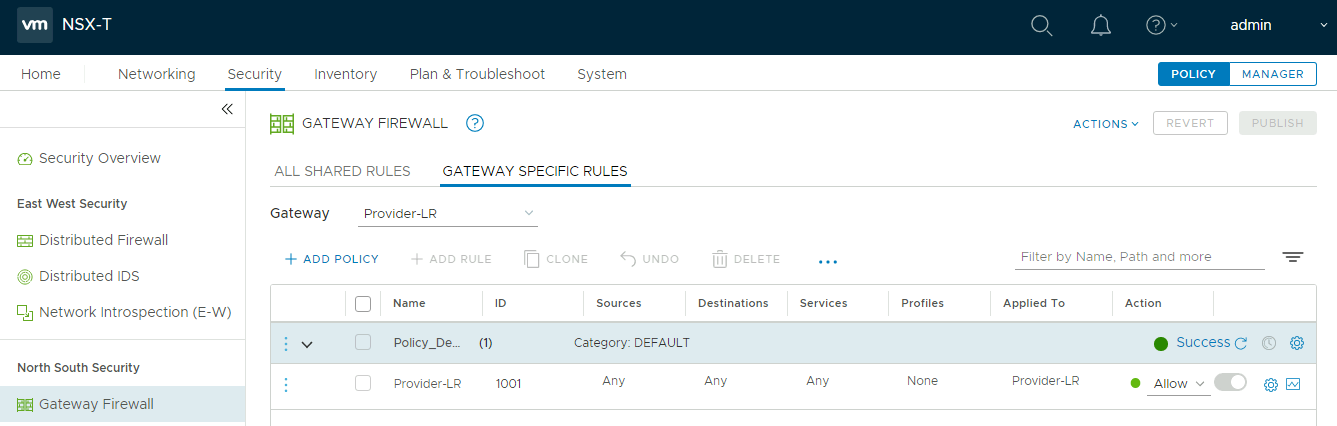This screenshot has height=426, width=1337.
Task: Open the search magnifier icon in header
Action: tap(1042, 26)
